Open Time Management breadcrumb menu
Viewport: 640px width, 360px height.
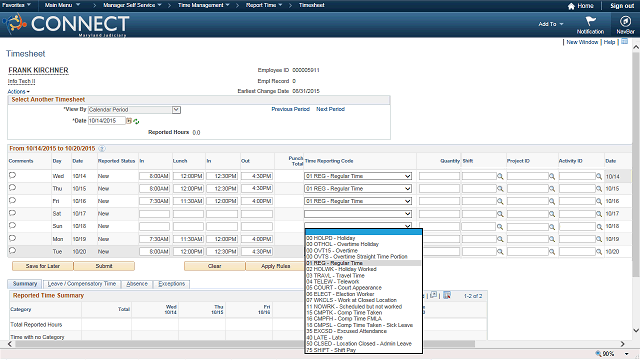[204, 5]
